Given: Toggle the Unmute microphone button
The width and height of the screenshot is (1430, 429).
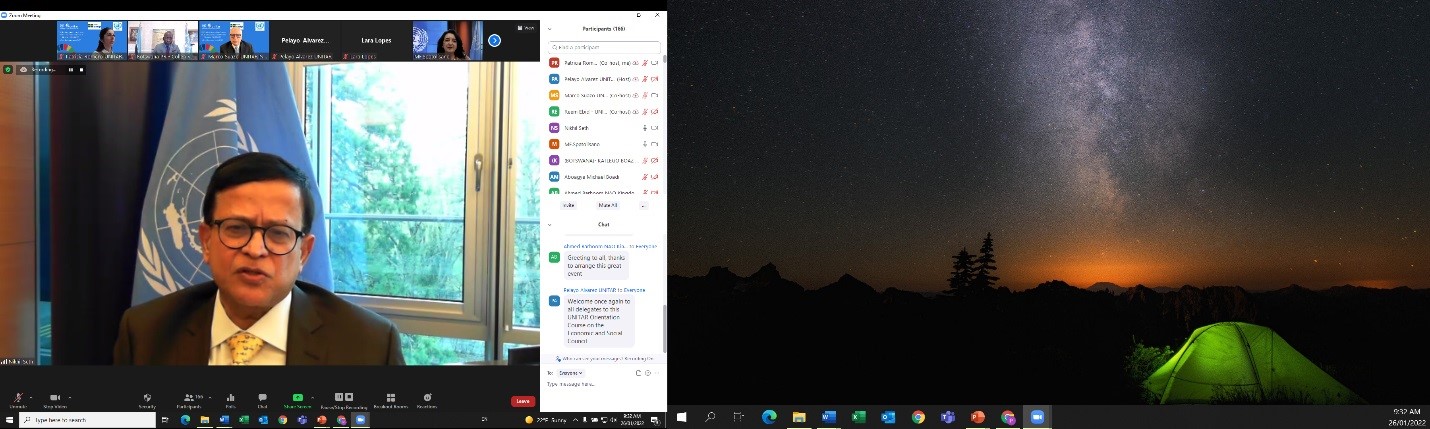Looking at the screenshot, I should pyautogui.click(x=18, y=399).
